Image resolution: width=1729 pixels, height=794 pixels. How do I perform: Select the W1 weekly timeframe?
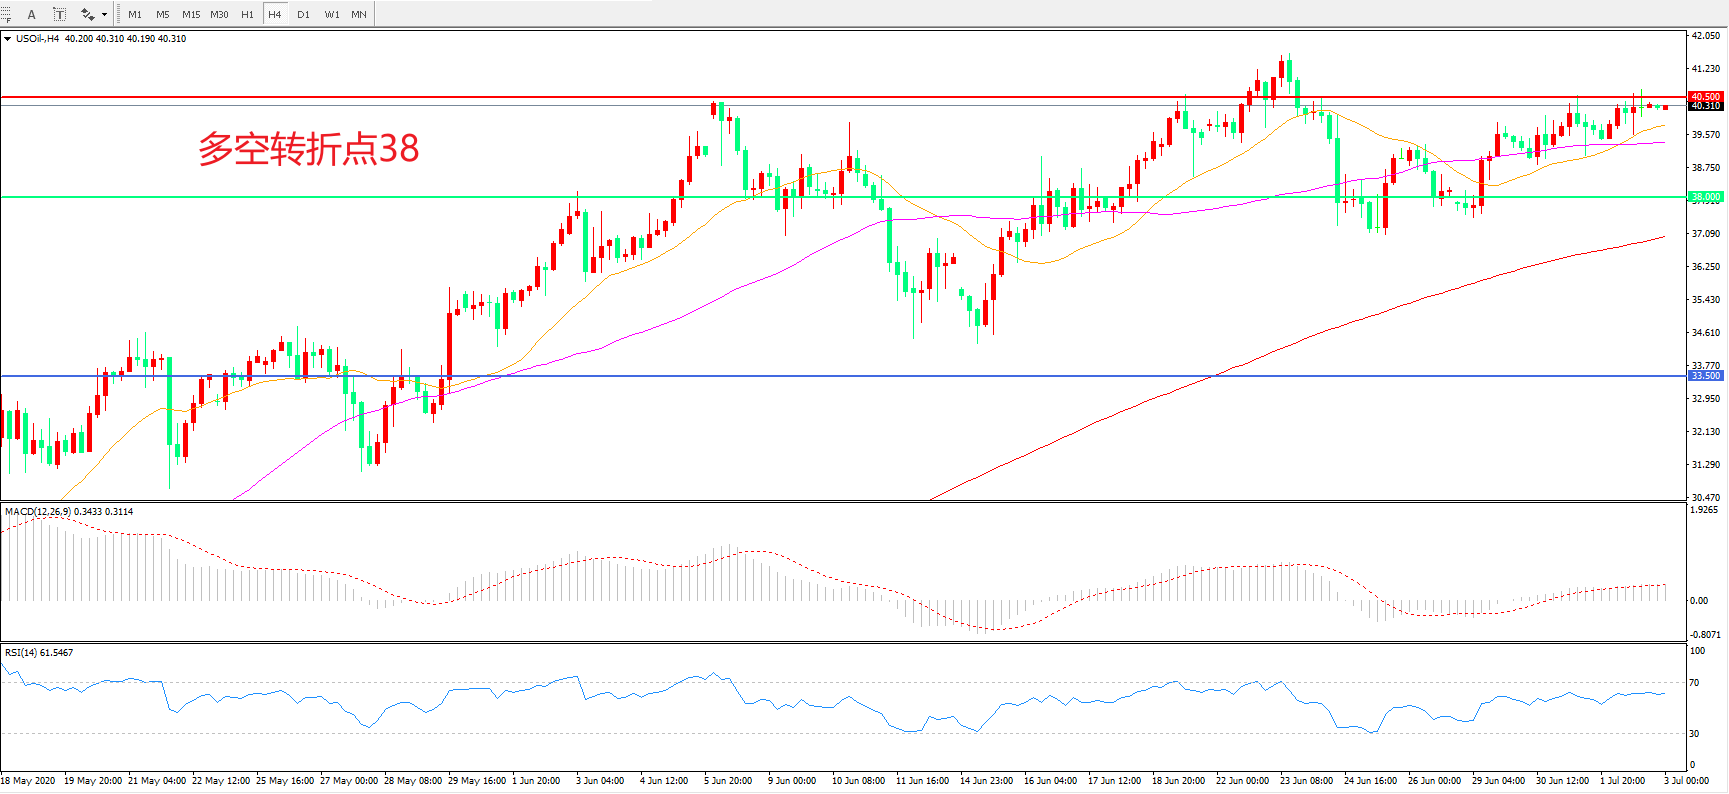[x=331, y=14]
